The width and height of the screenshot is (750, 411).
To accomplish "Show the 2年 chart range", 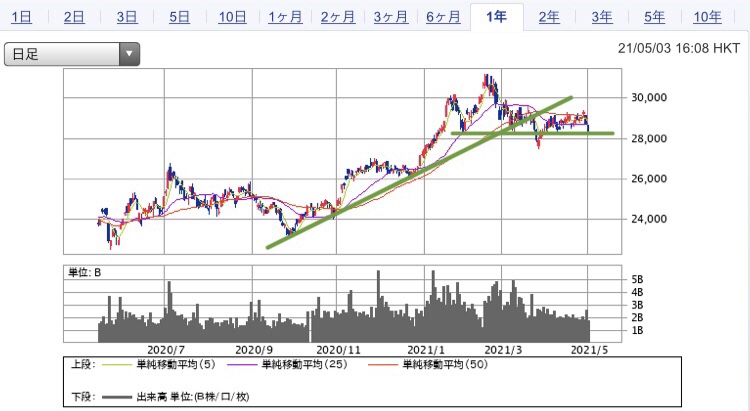I will tap(549, 17).
